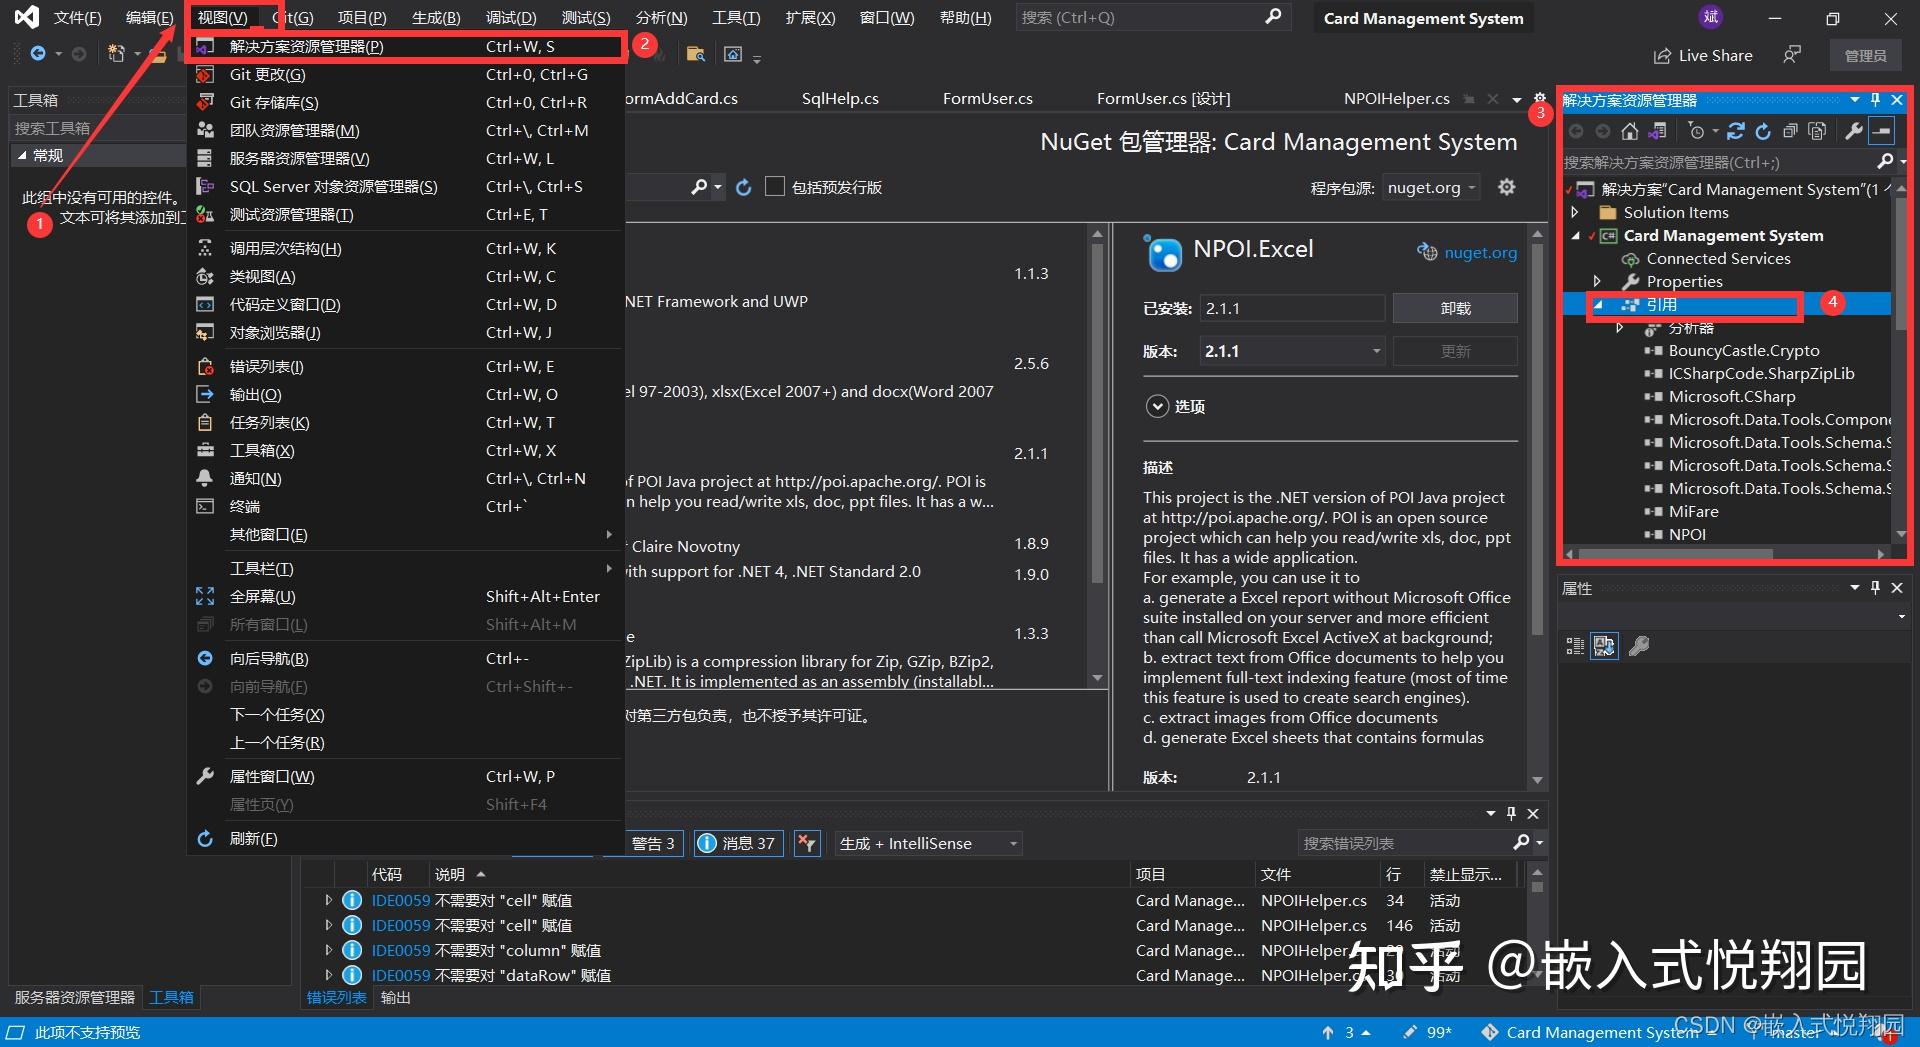Click the NuGet settings gear icon

click(x=1507, y=186)
